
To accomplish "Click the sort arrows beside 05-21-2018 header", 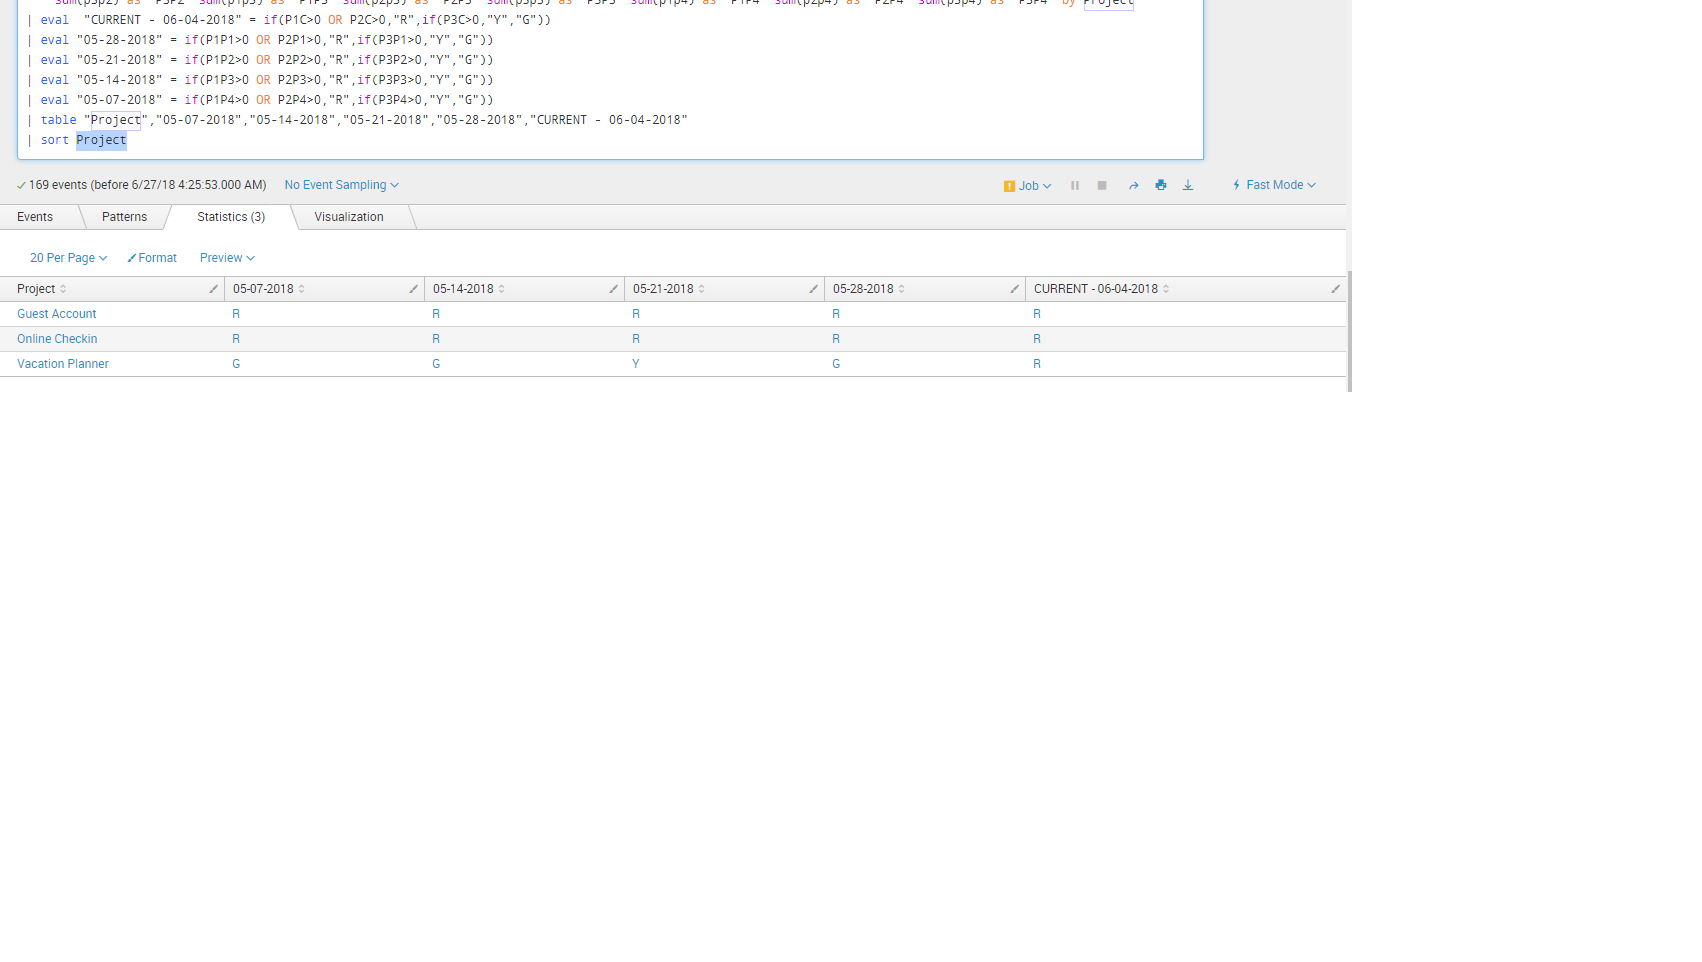I will click(701, 289).
